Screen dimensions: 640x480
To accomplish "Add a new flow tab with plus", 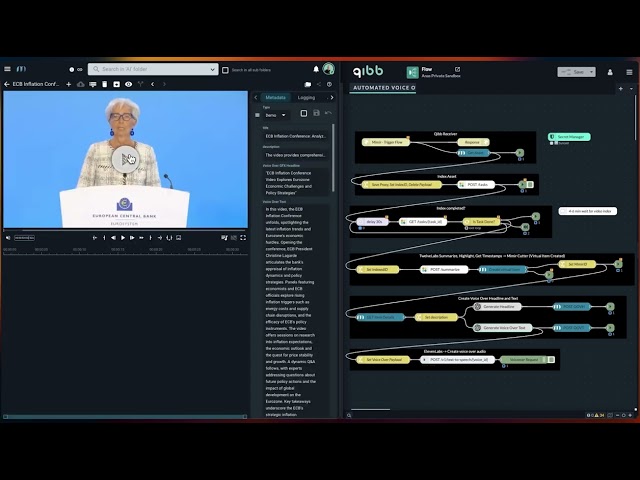I will click(x=621, y=89).
